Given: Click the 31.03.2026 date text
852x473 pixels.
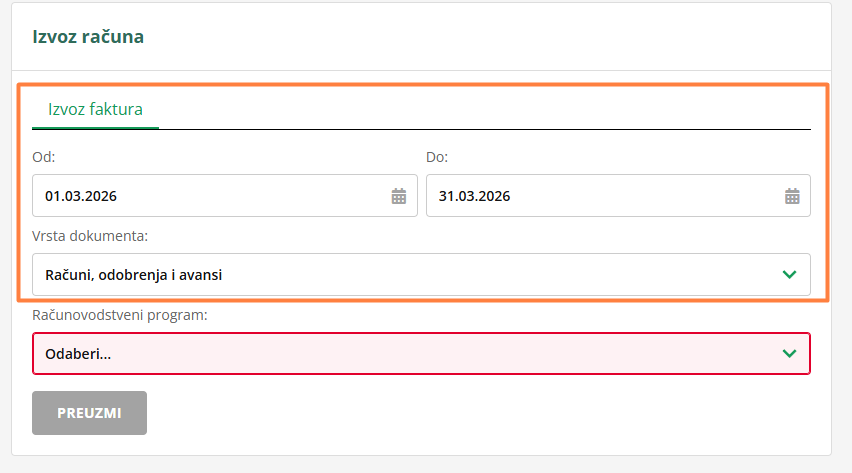Looking at the screenshot, I should 475,196.
